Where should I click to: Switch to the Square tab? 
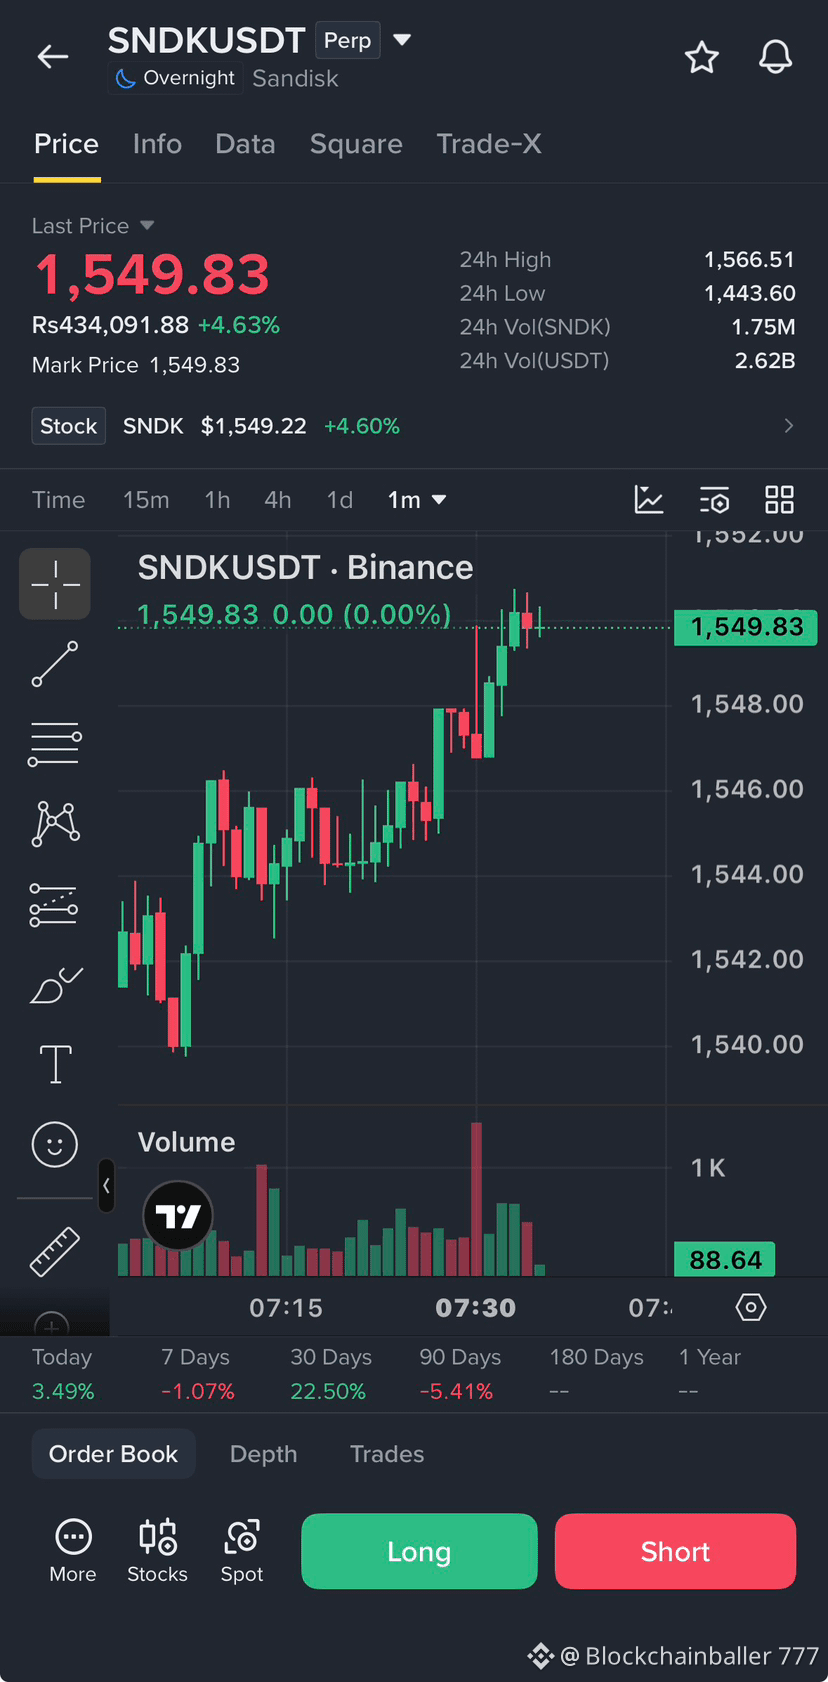(x=356, y=144)
